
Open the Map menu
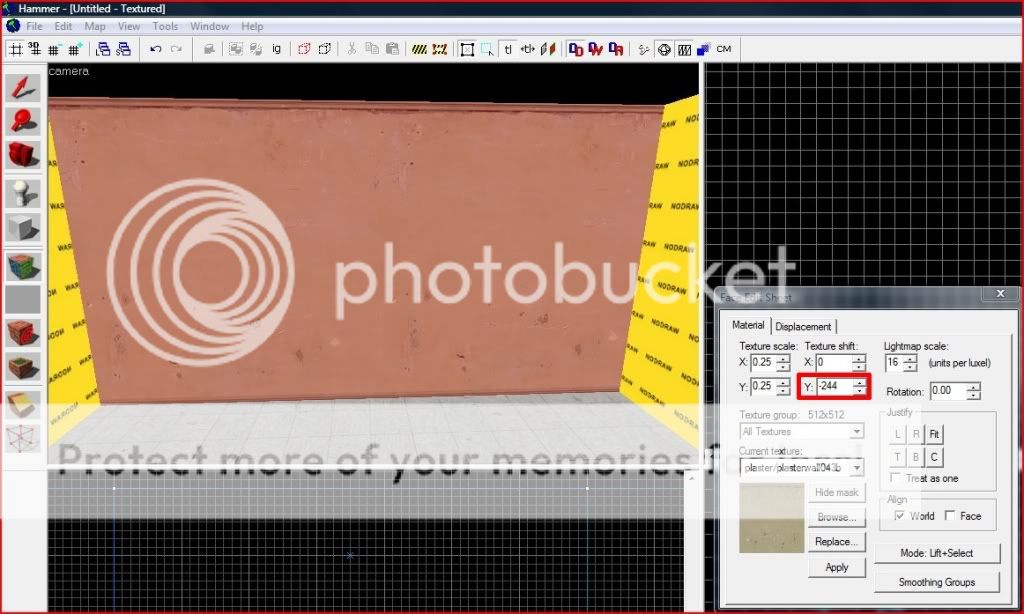95,26
